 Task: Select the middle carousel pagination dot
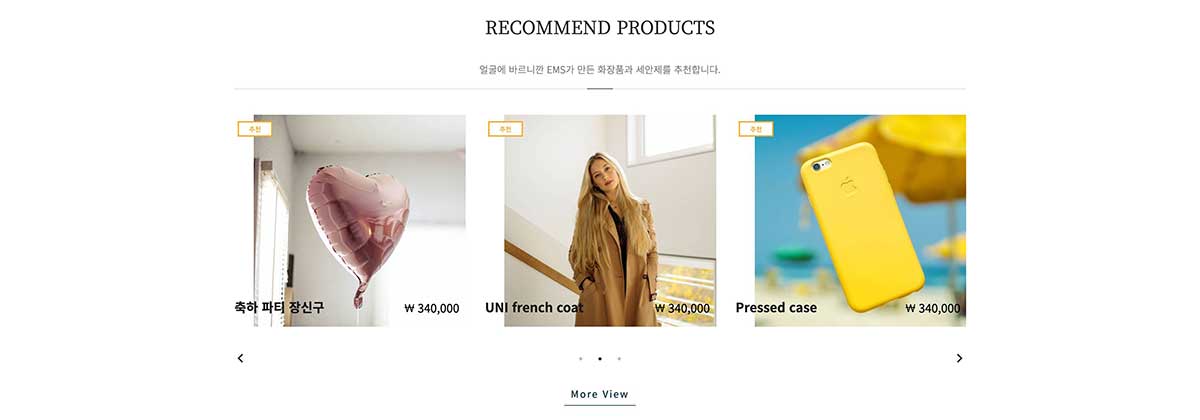pyautogui.click(x=600, y=358)
